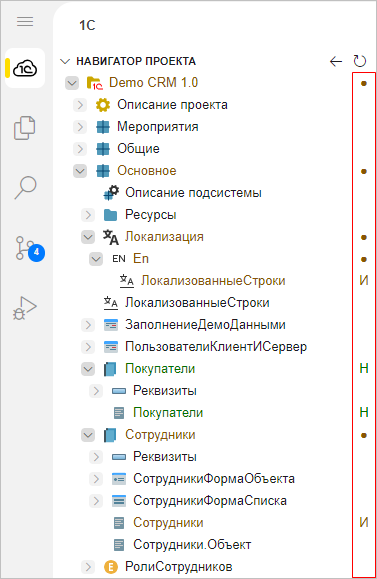This screenshot has height=579, width=377.
Task: Click the Покупатели catalog icon
Action: tap(110, 369)
